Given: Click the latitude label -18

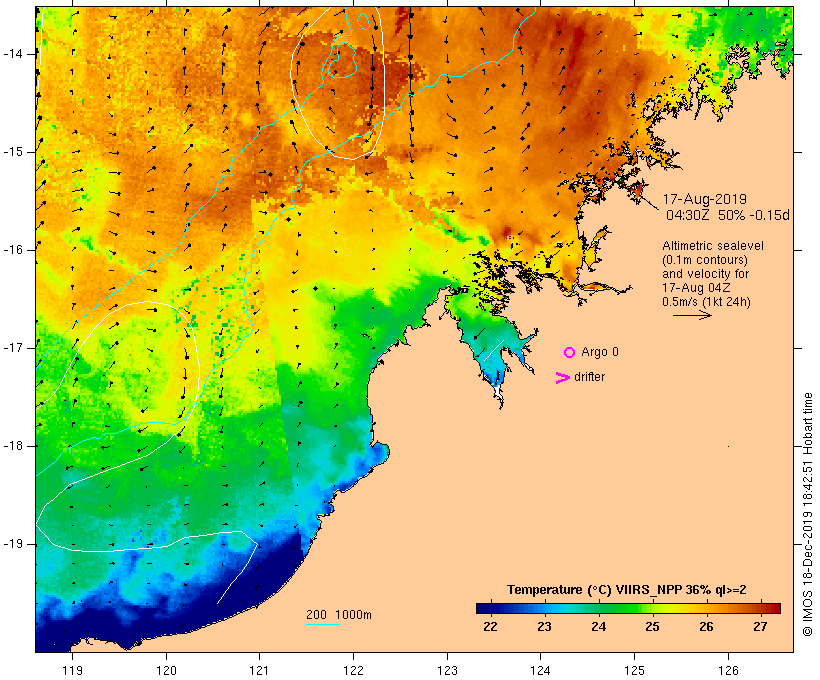Looking at the screenshot, I should pyautogui.click(x=13, y=446).
